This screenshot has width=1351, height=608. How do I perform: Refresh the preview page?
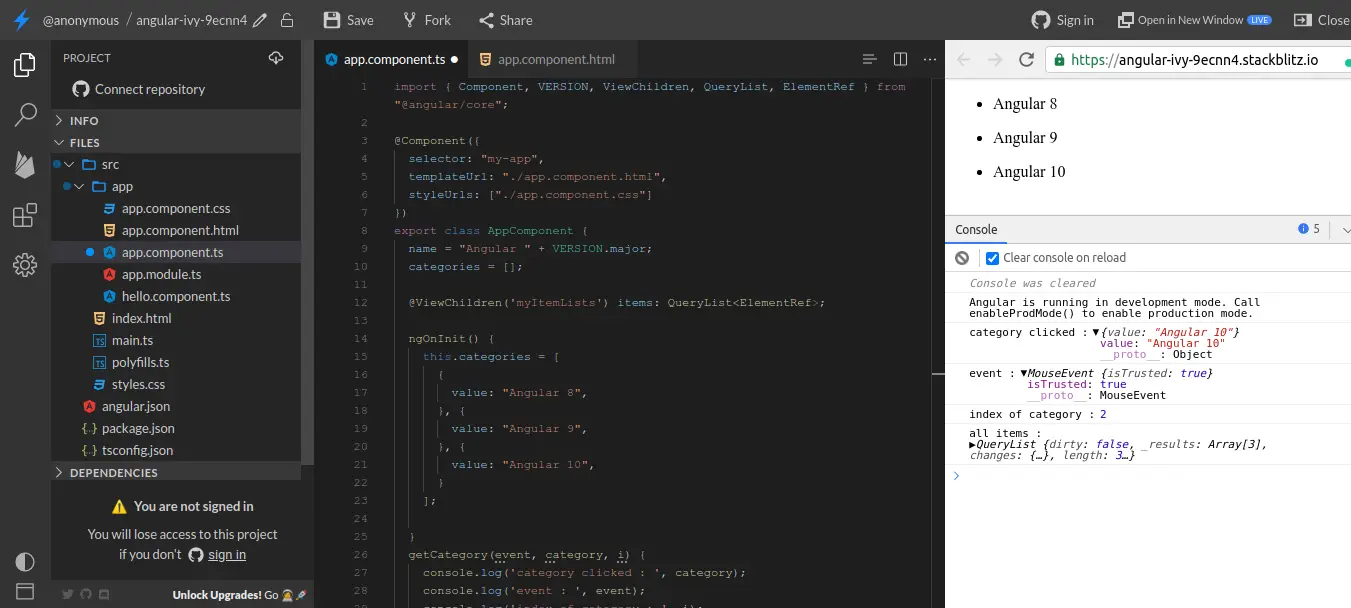(x=1026, y=59)
